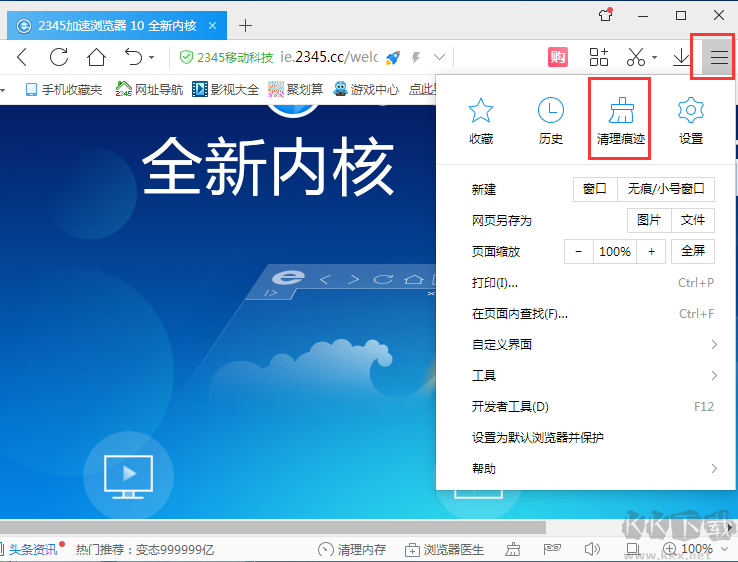Expand 工具 submenu
The image size is (738, 562).
point(586,376)
